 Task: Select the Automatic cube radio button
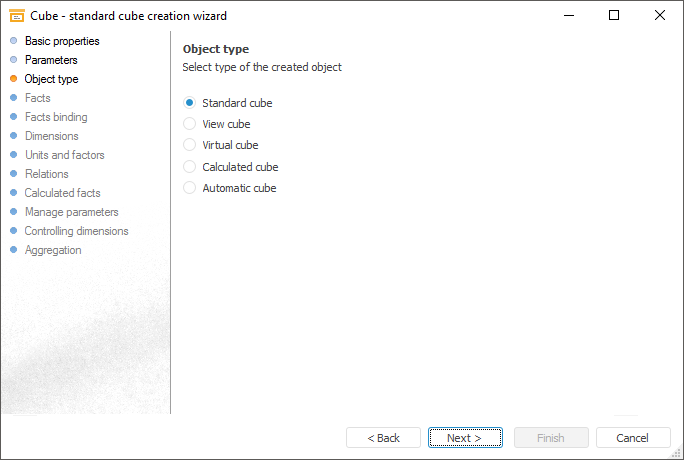coord(190,188)
